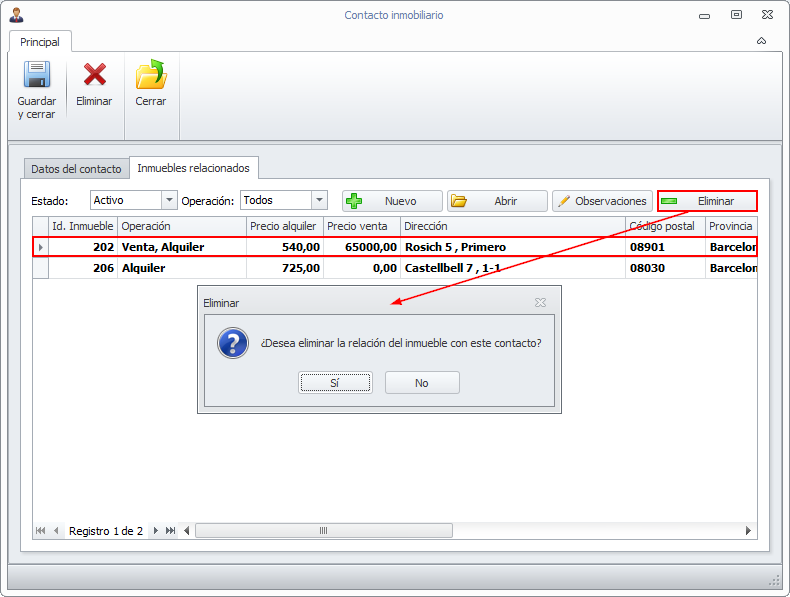Click the Precio alquiler column header
Screen dimensions: 790x597
(285, 226)
